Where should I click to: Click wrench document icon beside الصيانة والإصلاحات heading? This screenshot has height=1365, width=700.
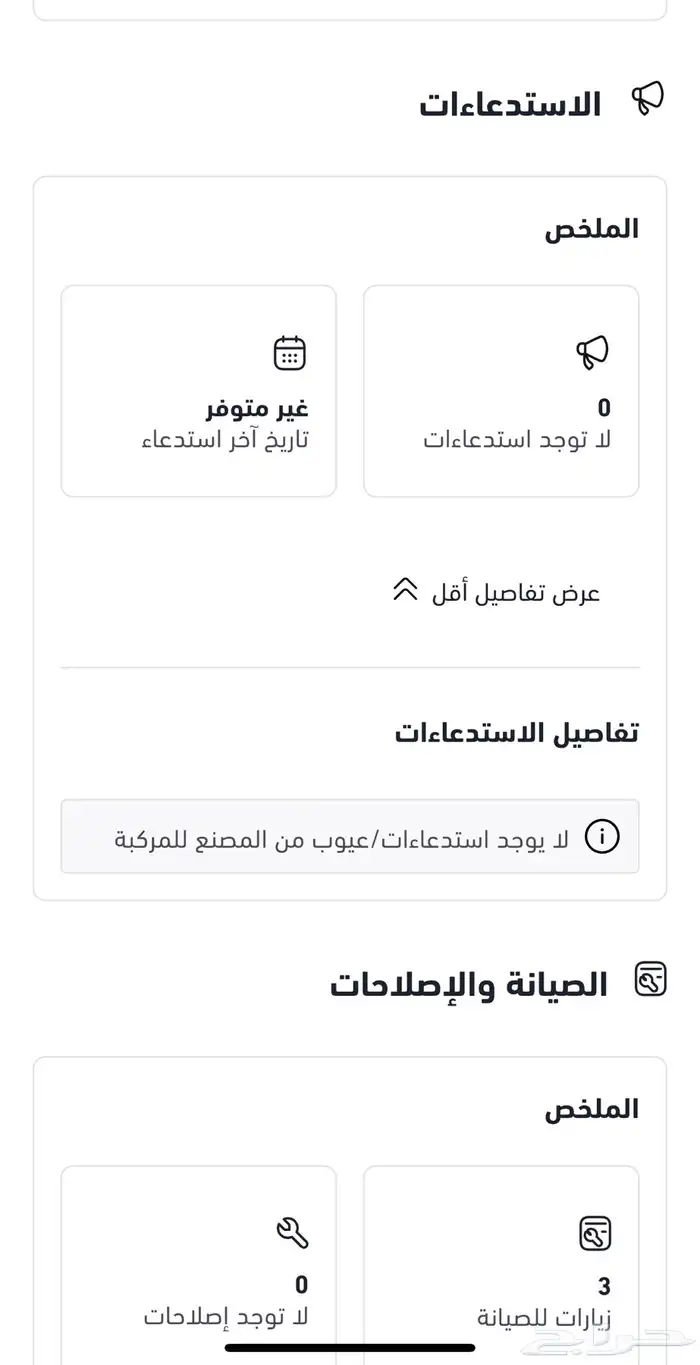click(651, 979)
